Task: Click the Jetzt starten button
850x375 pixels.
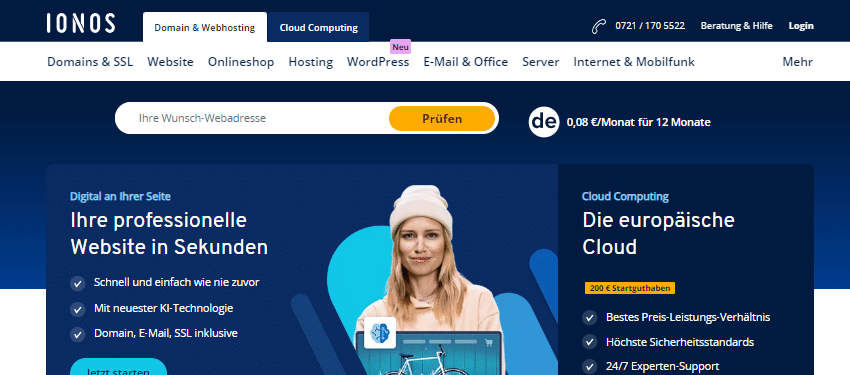Action: [119, 367]
